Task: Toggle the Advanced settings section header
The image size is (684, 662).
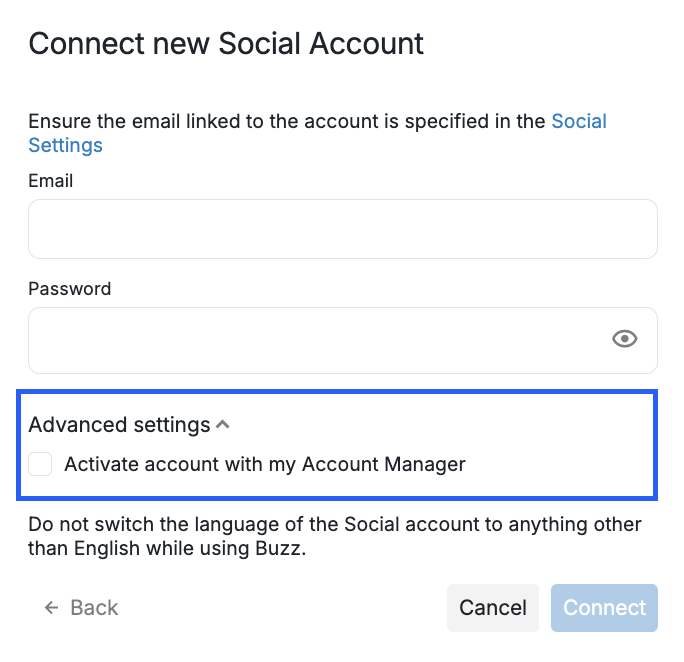Action: pyautogui.click(x=119, y=425)
